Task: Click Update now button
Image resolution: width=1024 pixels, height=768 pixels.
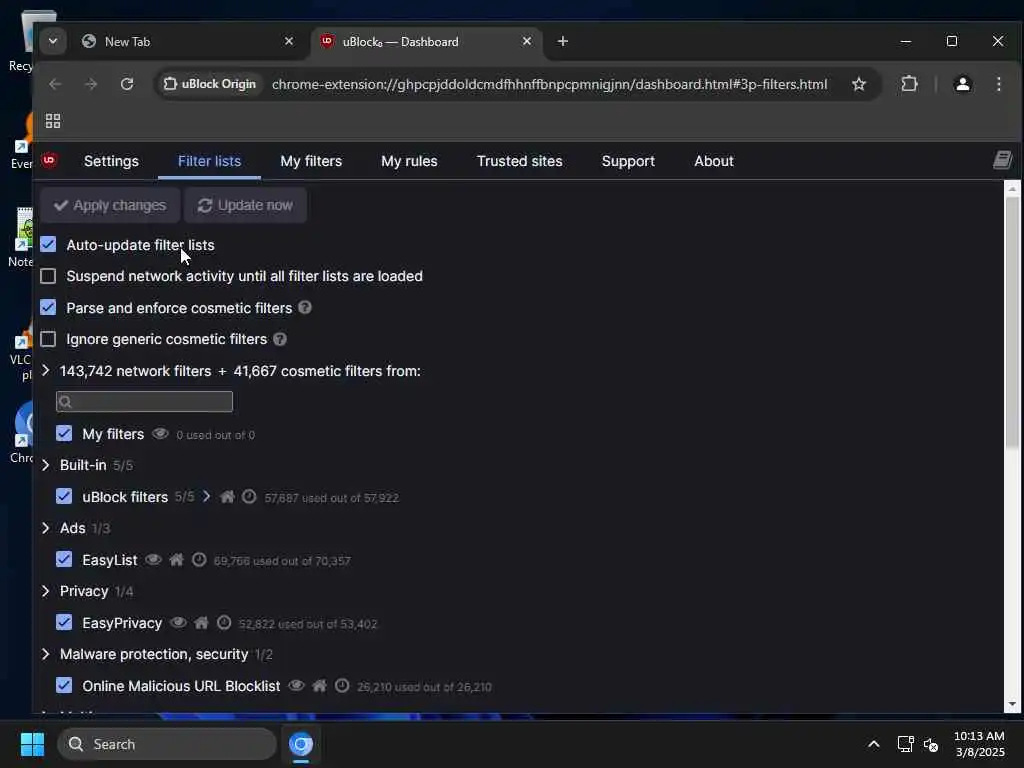Action: (245, 205)
